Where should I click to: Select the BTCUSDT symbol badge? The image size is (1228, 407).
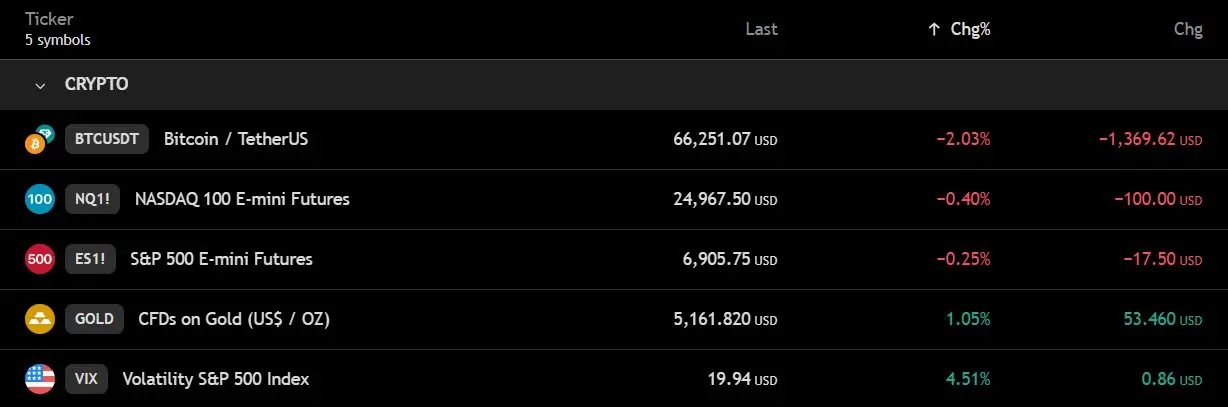(x=107, y=139)
